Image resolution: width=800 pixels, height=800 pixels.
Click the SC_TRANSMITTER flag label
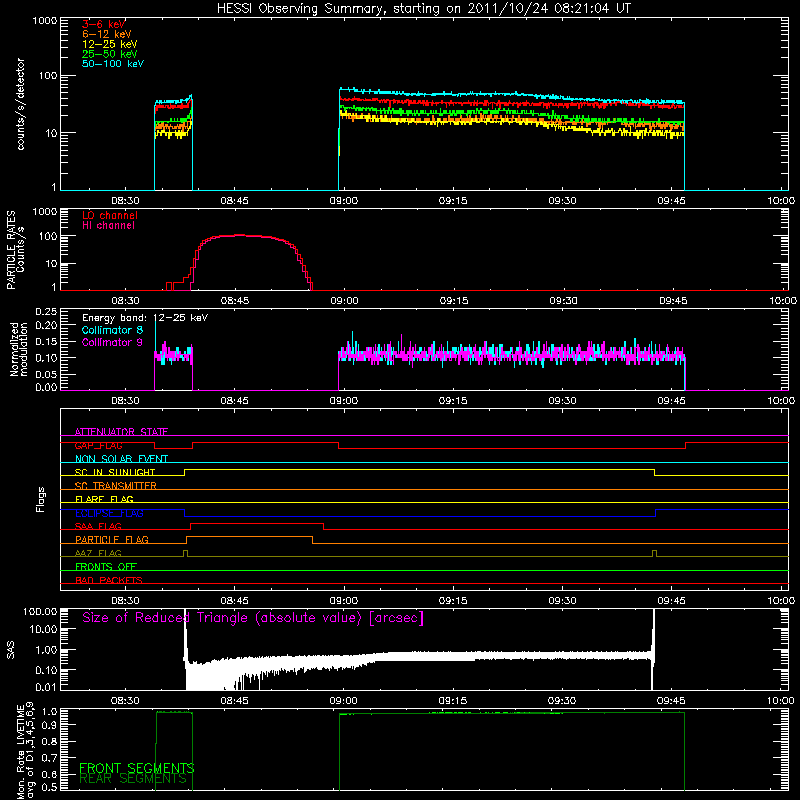click(x=115, y=485)
